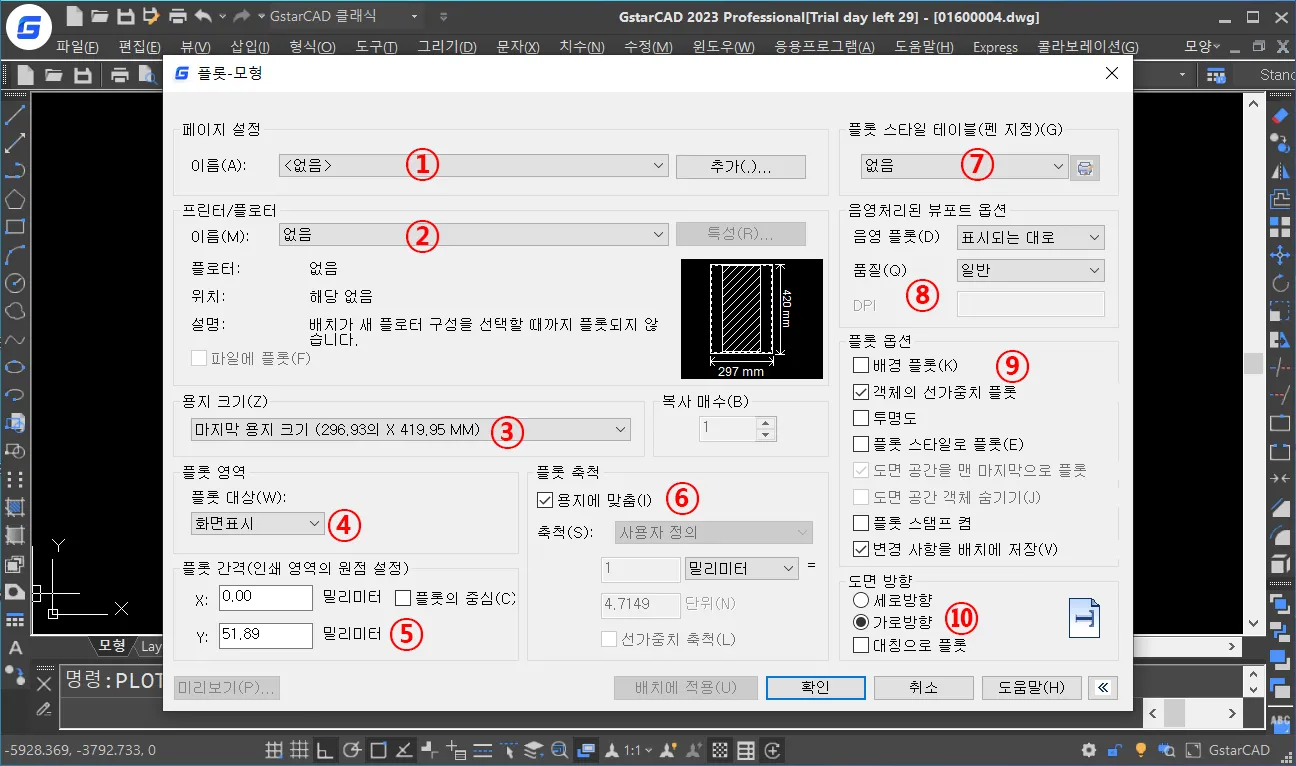Toggle lineweight display in status bar

click(482, 750)
